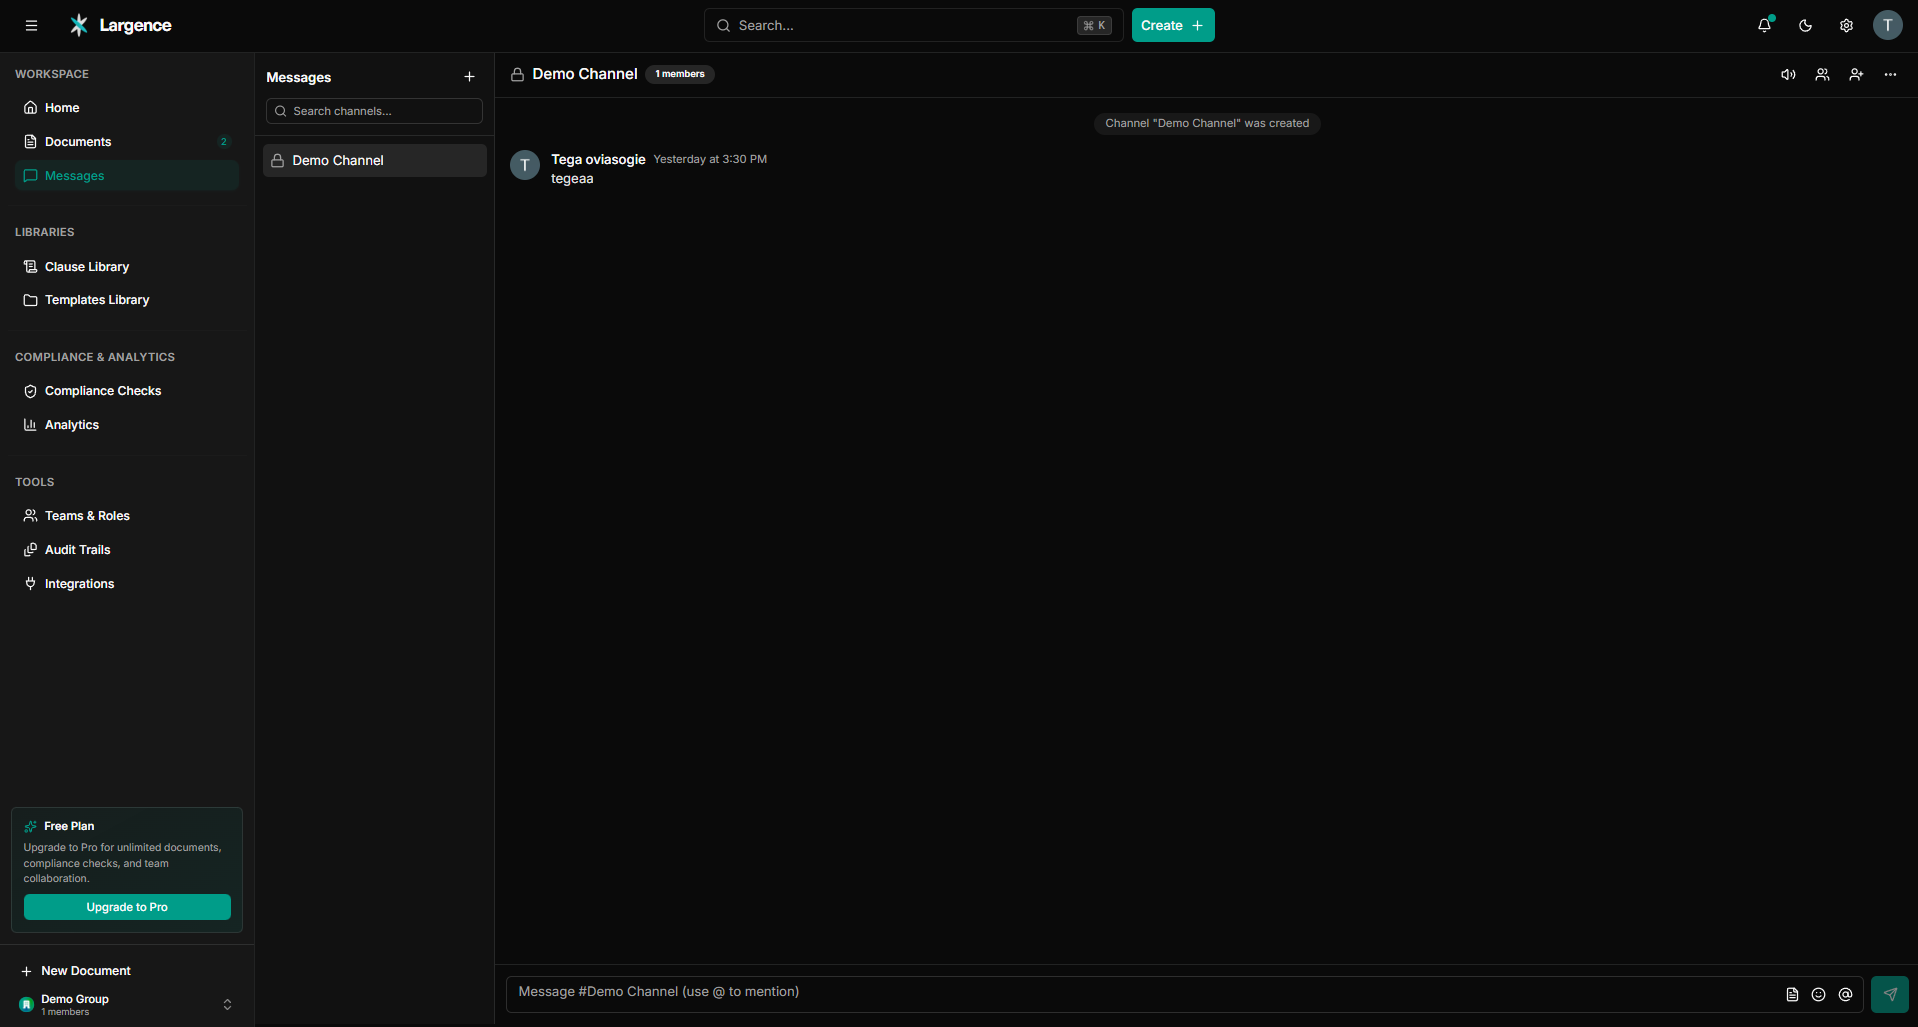Add member to channel icon

[1856, 75]
